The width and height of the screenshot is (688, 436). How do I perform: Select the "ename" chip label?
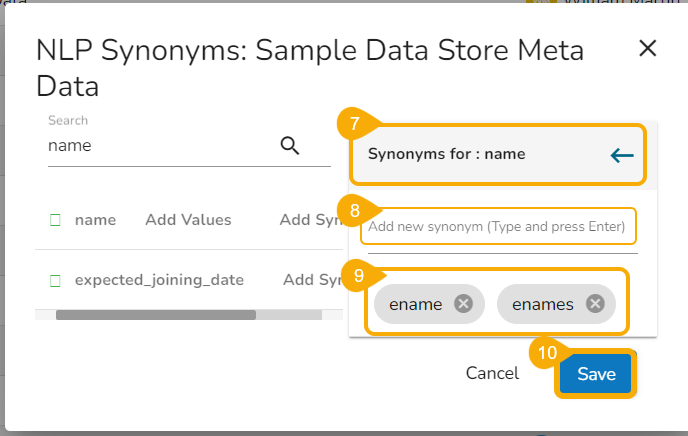[x=416, y=304]
